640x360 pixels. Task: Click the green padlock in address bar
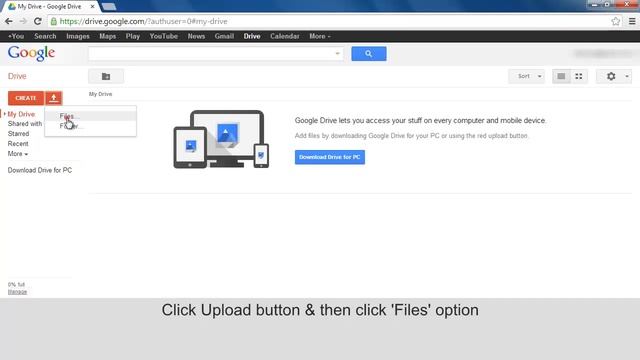[x=53, y=21]
